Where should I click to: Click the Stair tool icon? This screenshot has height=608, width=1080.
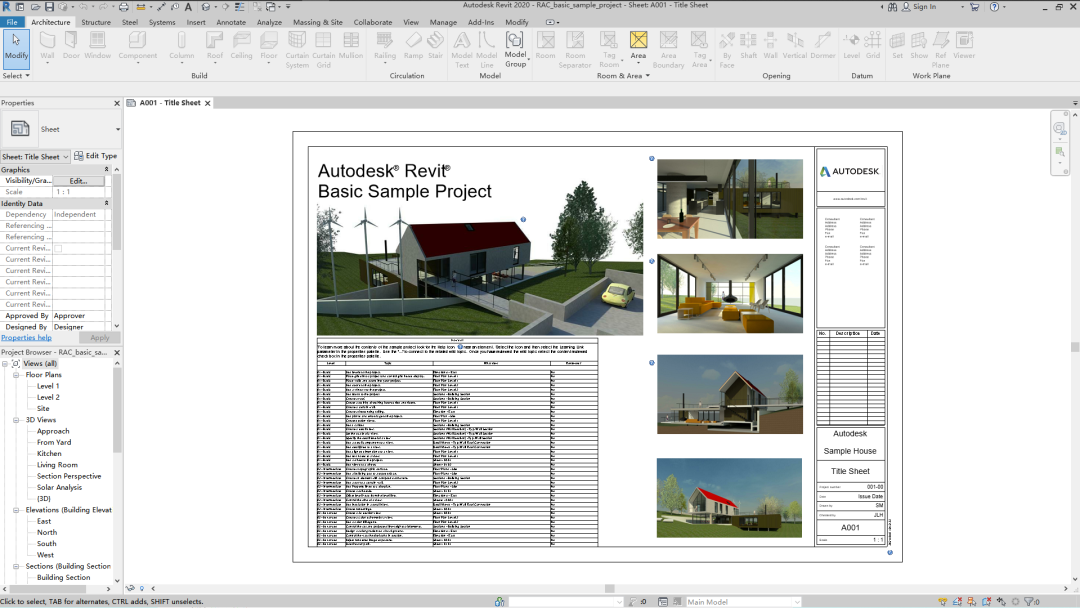pyautogui.click(x=435, y=45)
